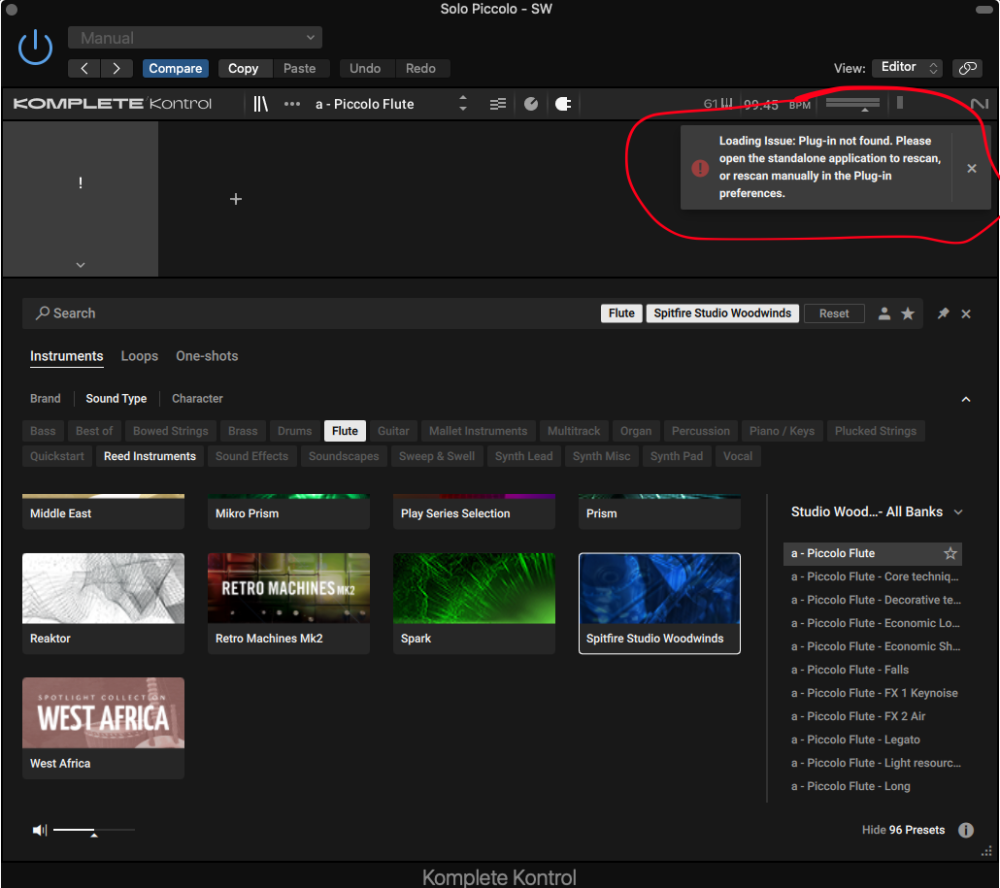Image resolution: width=1000 pixels, height=888 pixels.
Task: Click the plug-in chain connector icon
Action: tap(563, 103)
